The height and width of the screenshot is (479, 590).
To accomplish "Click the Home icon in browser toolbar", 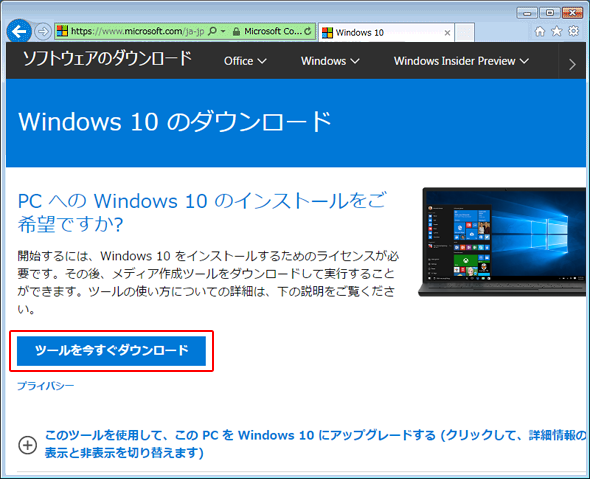I will 540,32.
